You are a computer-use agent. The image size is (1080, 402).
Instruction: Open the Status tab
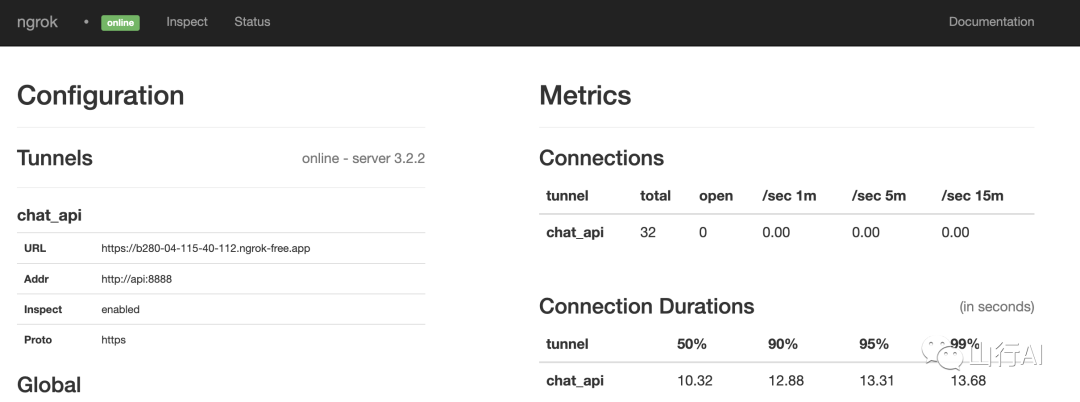click(x=252, y=22)
